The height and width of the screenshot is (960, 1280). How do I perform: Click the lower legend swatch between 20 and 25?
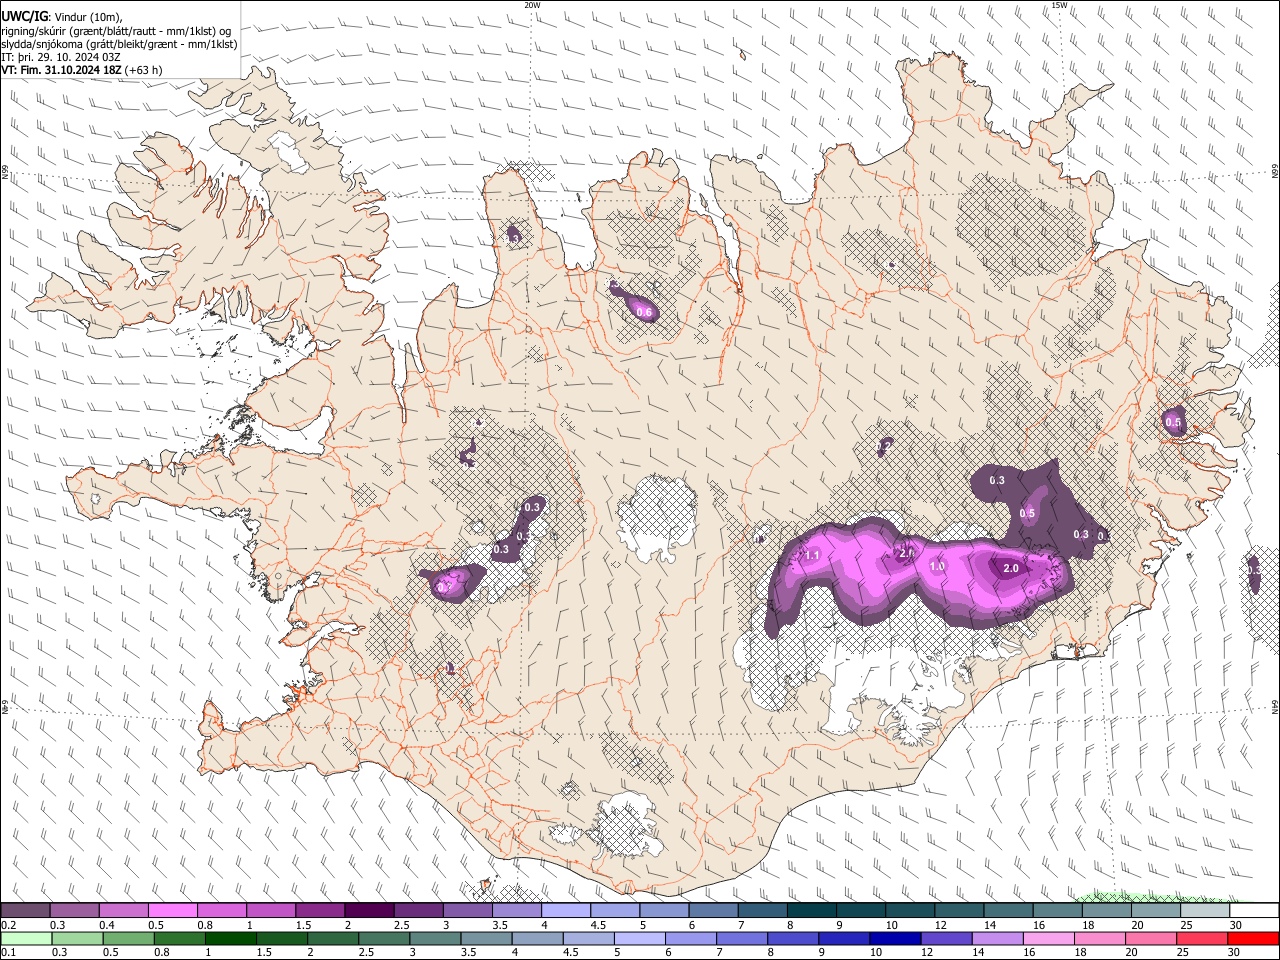[x=1152, y=938]
